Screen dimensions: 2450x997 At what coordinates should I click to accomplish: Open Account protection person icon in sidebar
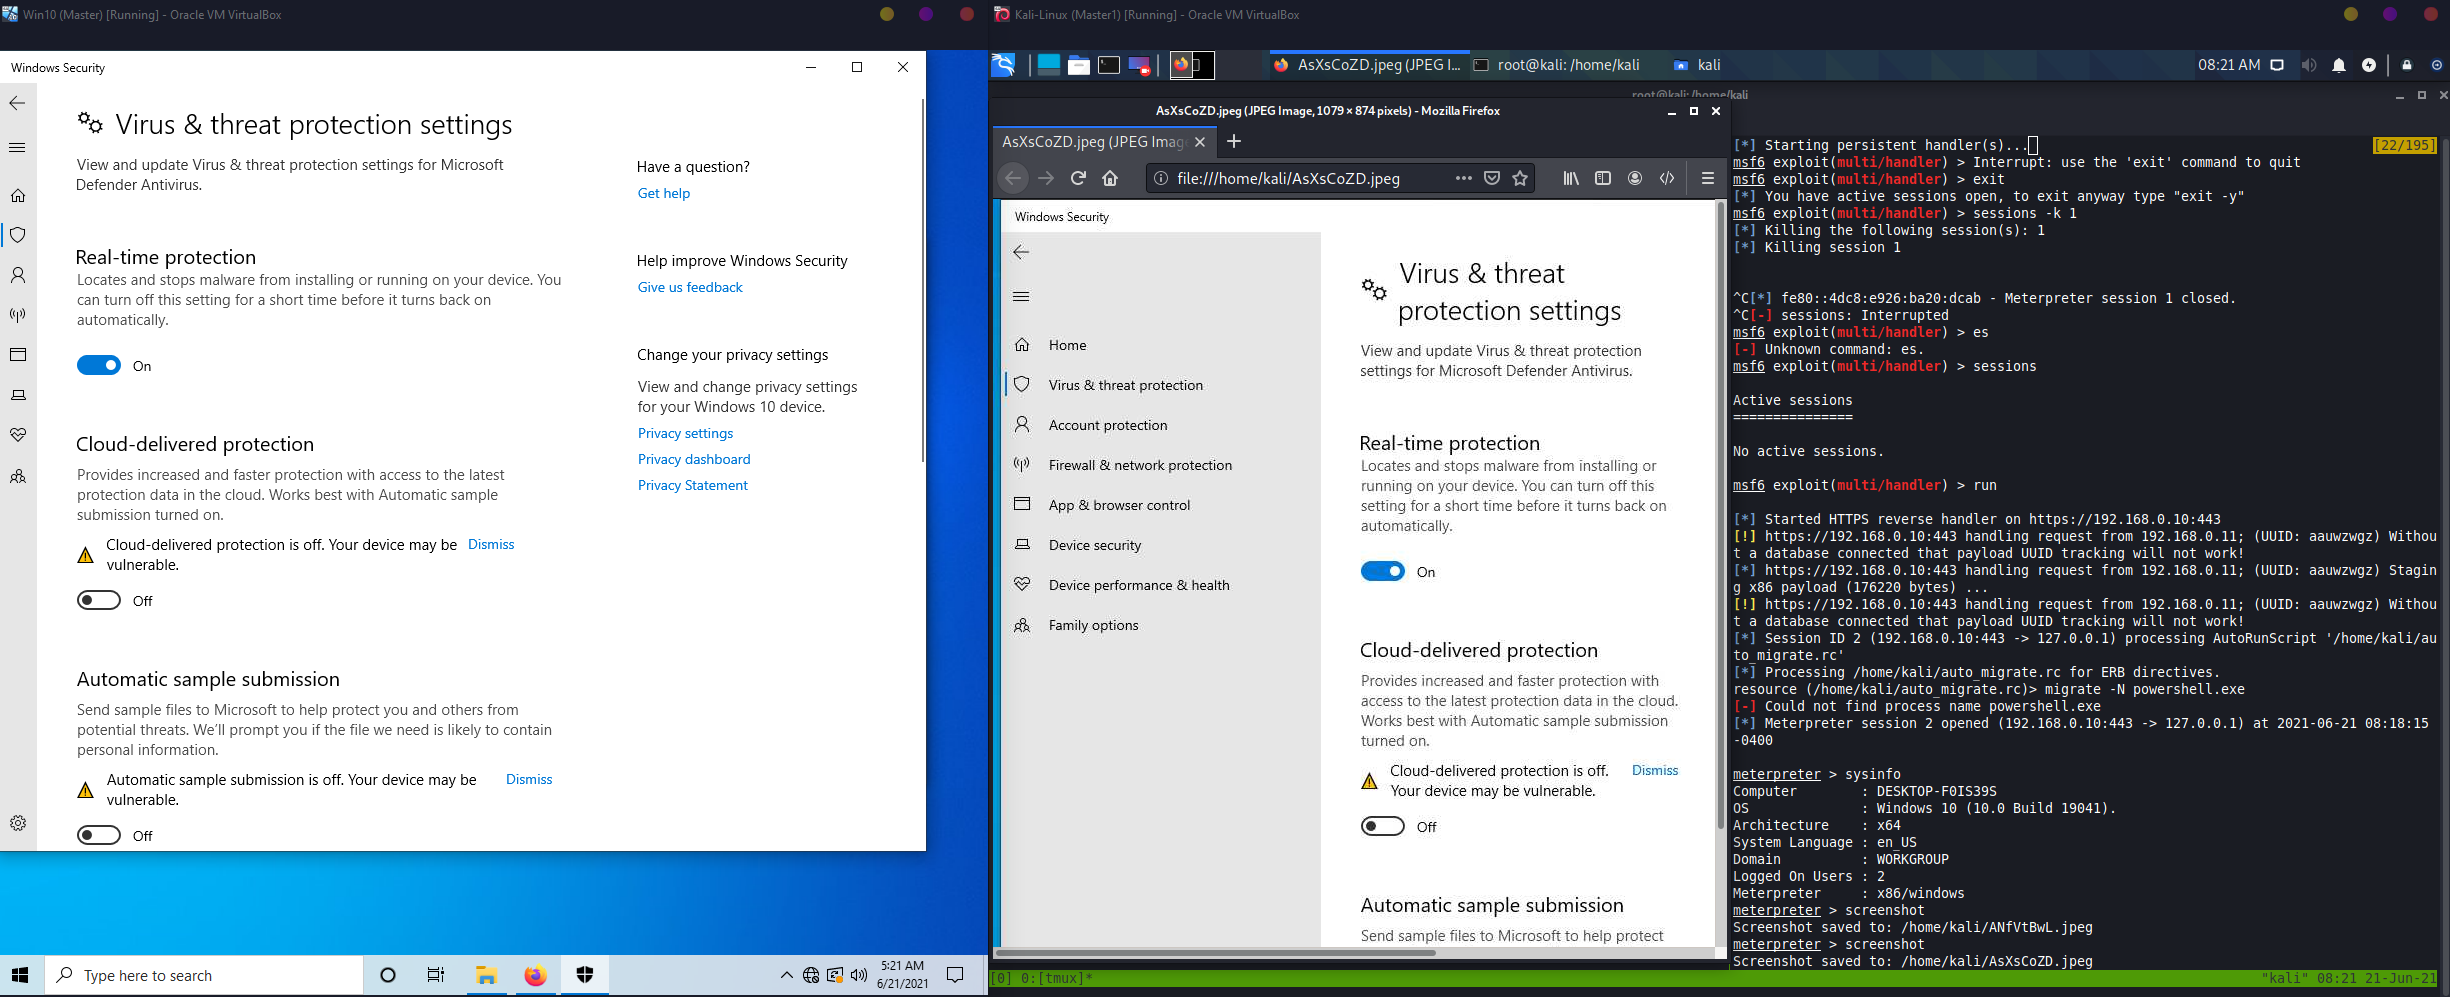coord(17,275)
